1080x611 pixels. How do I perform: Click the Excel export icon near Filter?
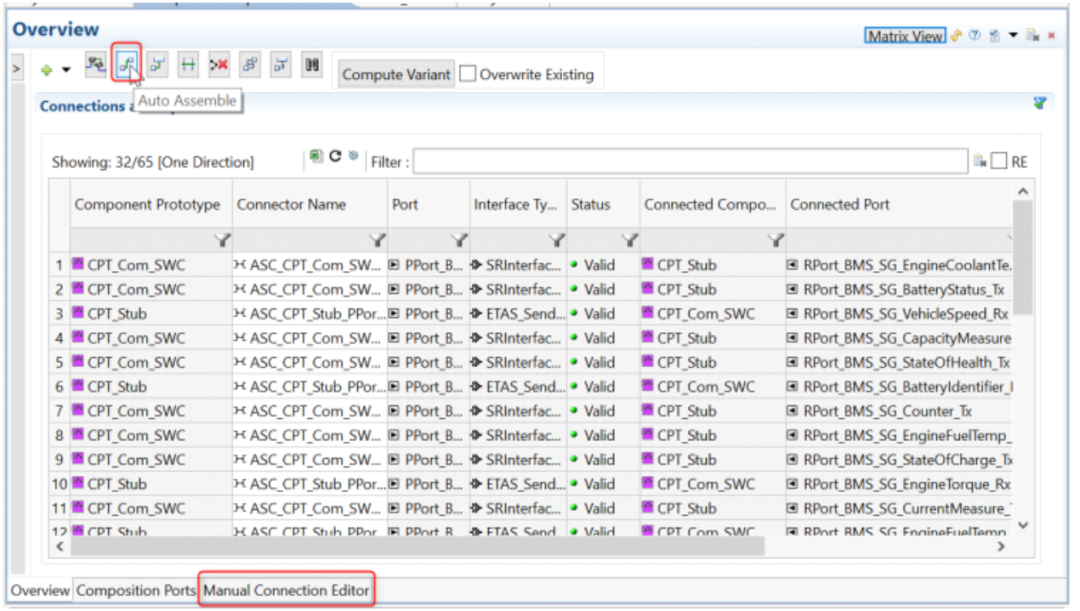point(316,156)
